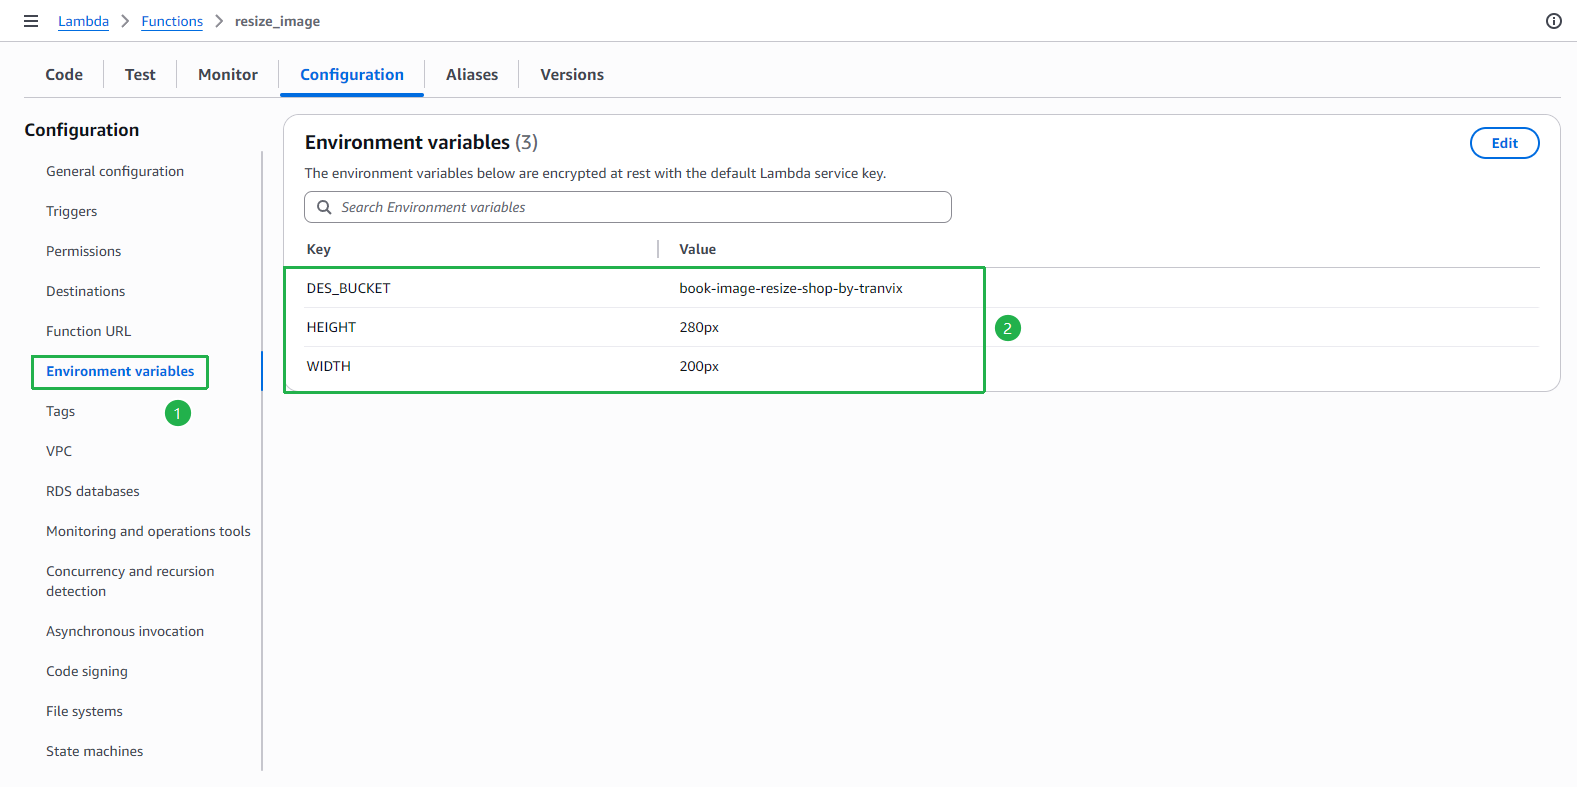Screen dimensions: 1577x787
Task: Focus the Search Environment variables field
Action: [x=627, y=207]
